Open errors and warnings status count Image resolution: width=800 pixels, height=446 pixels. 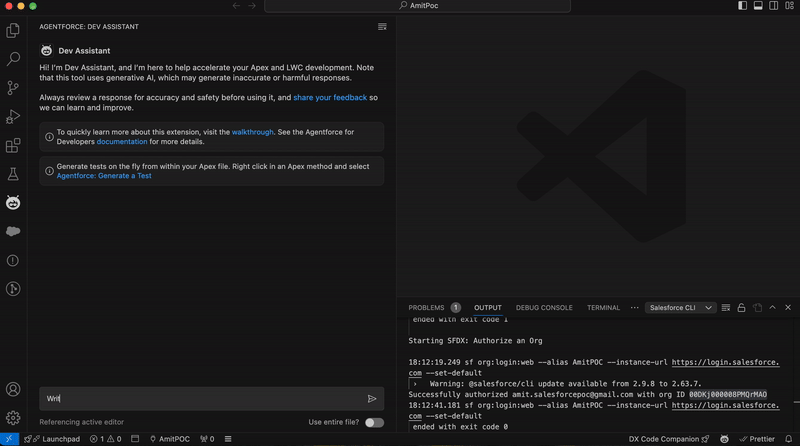[106, 439]
